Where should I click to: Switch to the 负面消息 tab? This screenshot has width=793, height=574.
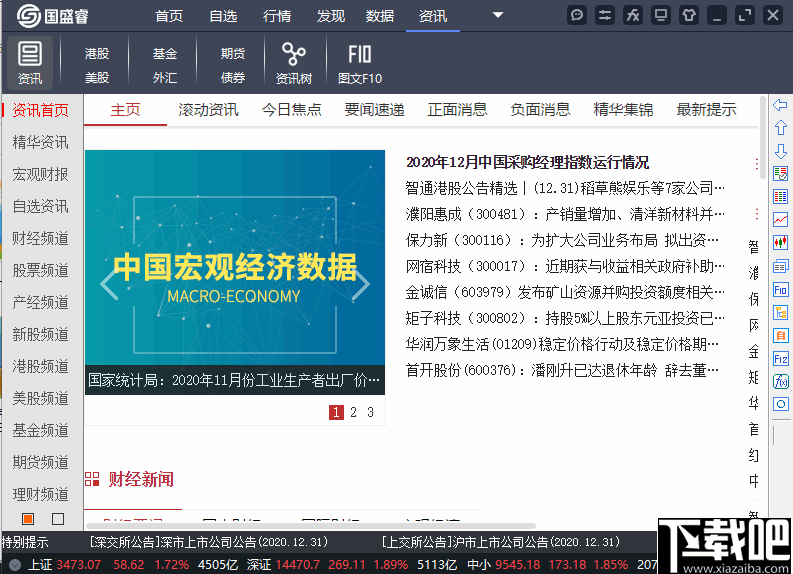coord(540,110)
